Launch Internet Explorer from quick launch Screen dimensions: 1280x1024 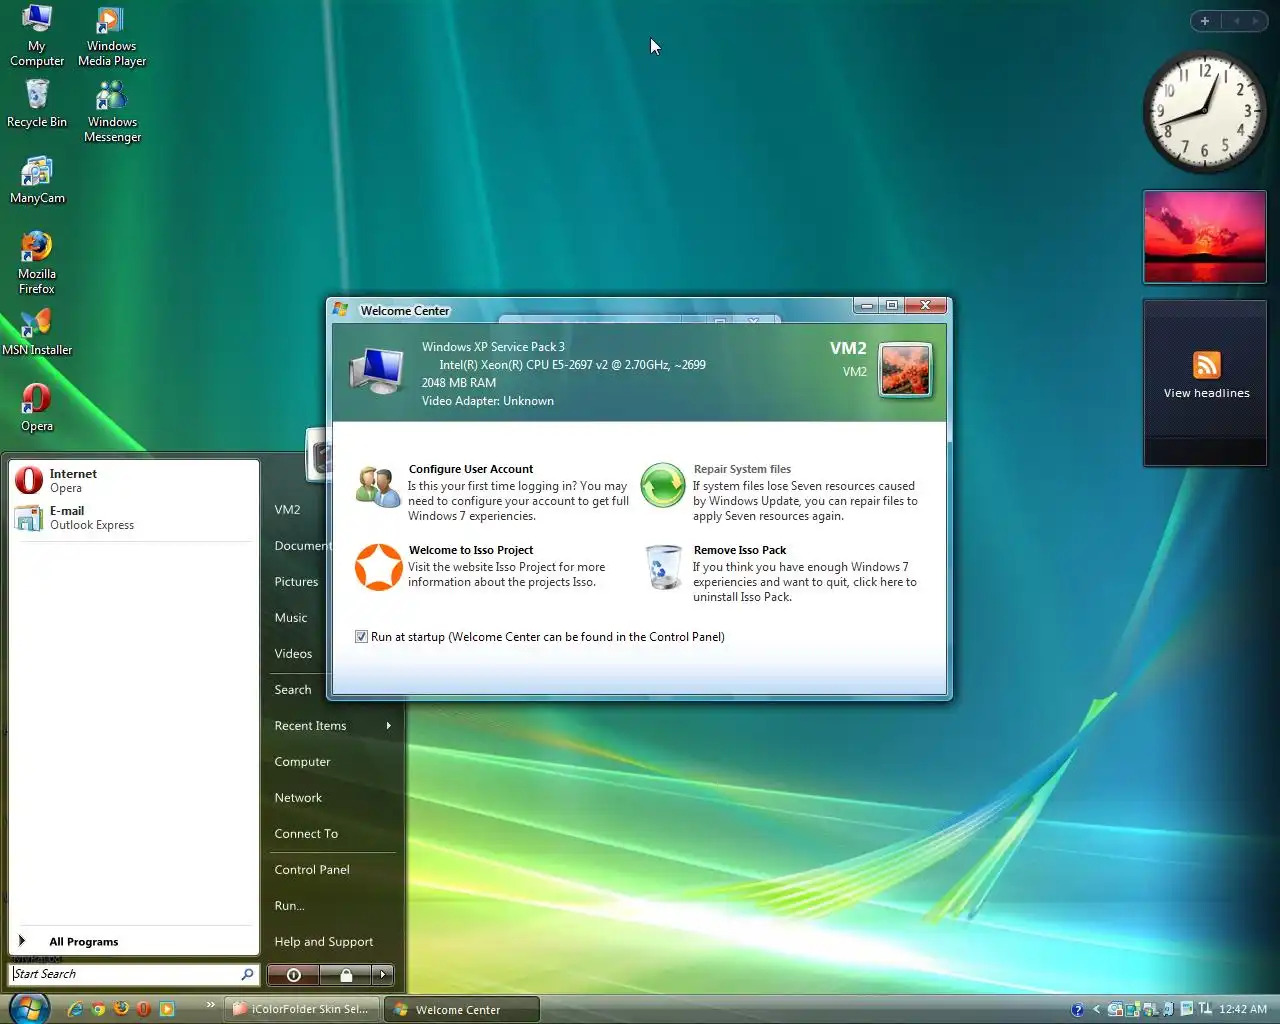(75, 1009)
